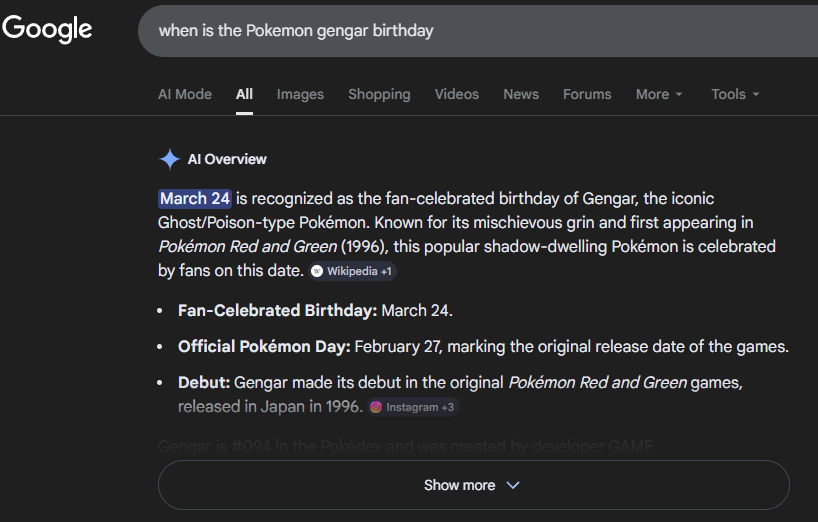Viewport: 818px width, 522px height.
Task: Open the Instagram +3 source chip
Action: pyautogui.click(x=413, y=407)
